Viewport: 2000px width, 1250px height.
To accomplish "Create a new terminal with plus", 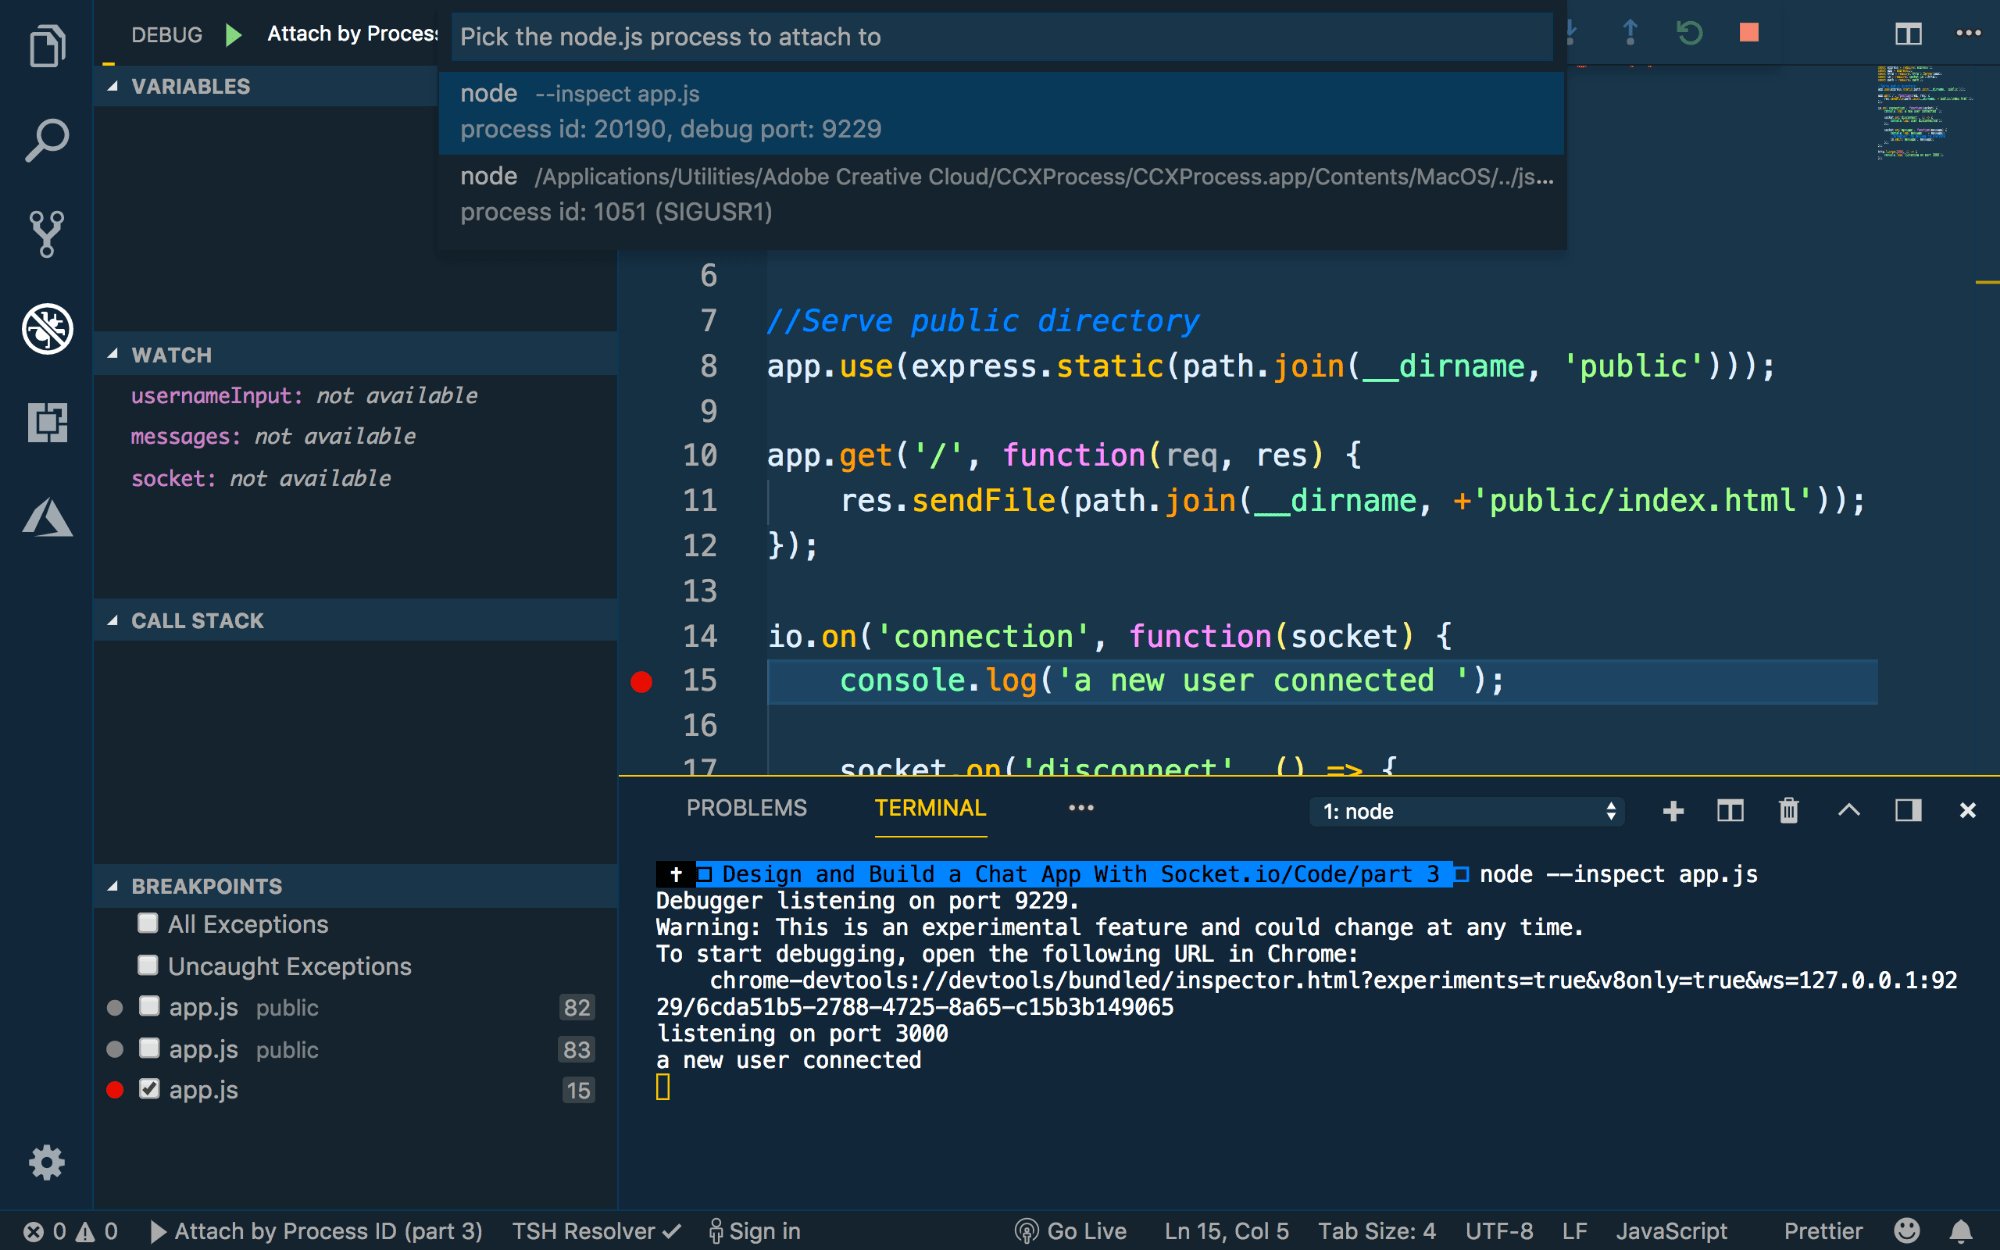I will click(1673, 811).
